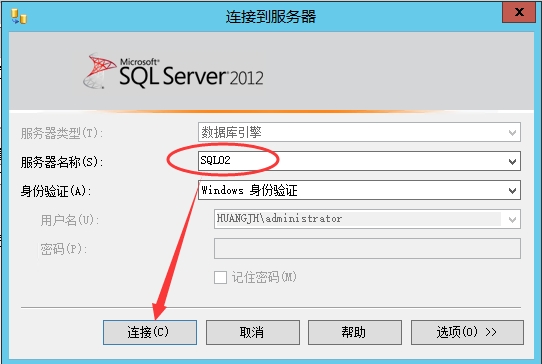Image resolution: width=542 pixels, height=364 pixels.
Task: Click the 密码(P) label
Action: click(63, 249)
